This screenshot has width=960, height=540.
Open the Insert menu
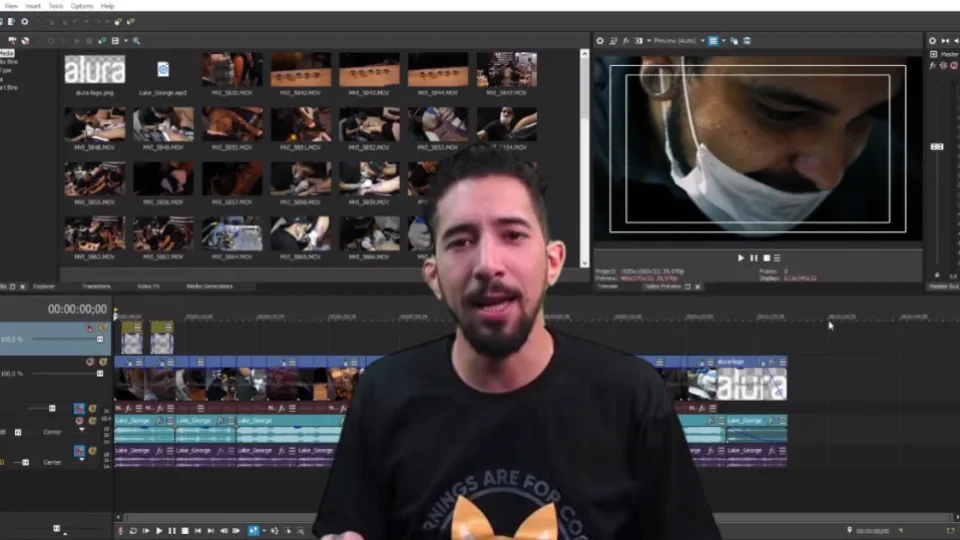pyautogui.click(x=33, y=6)
